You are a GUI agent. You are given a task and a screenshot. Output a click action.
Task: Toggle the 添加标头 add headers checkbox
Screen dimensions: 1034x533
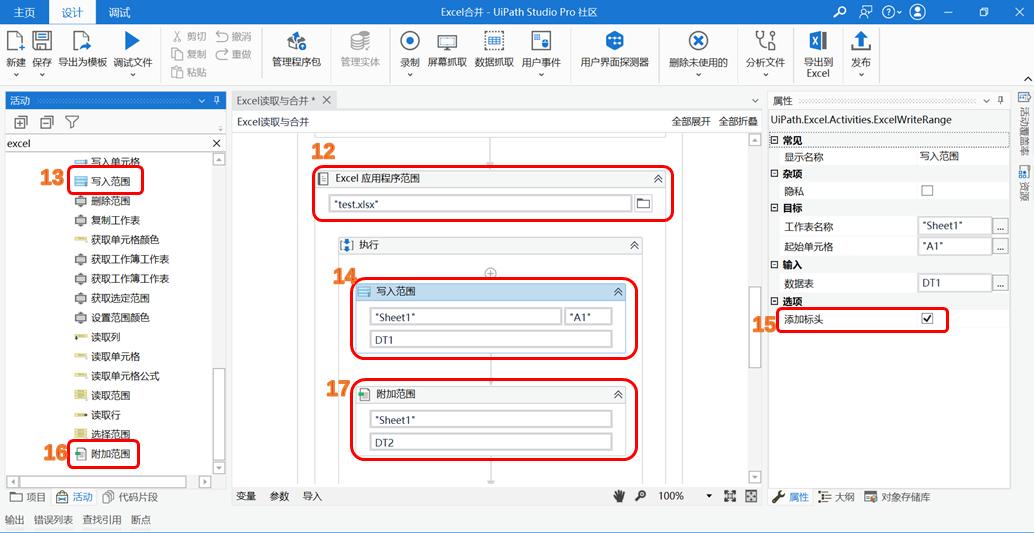click(x=927, y=319)
